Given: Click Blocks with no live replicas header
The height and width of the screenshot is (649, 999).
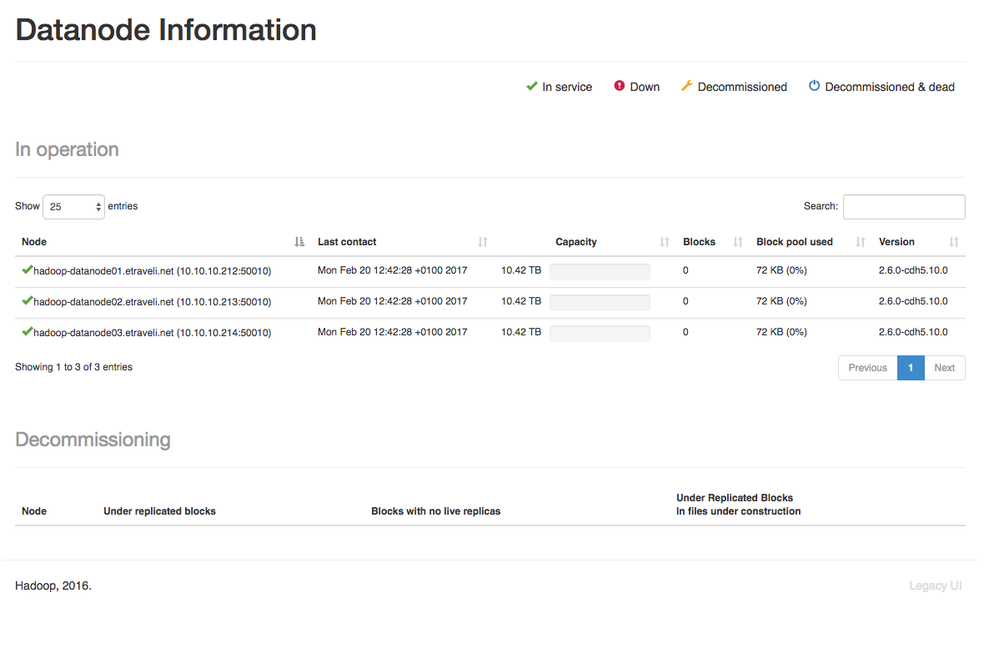Looking at the screenshot, I should coord(436,511).
